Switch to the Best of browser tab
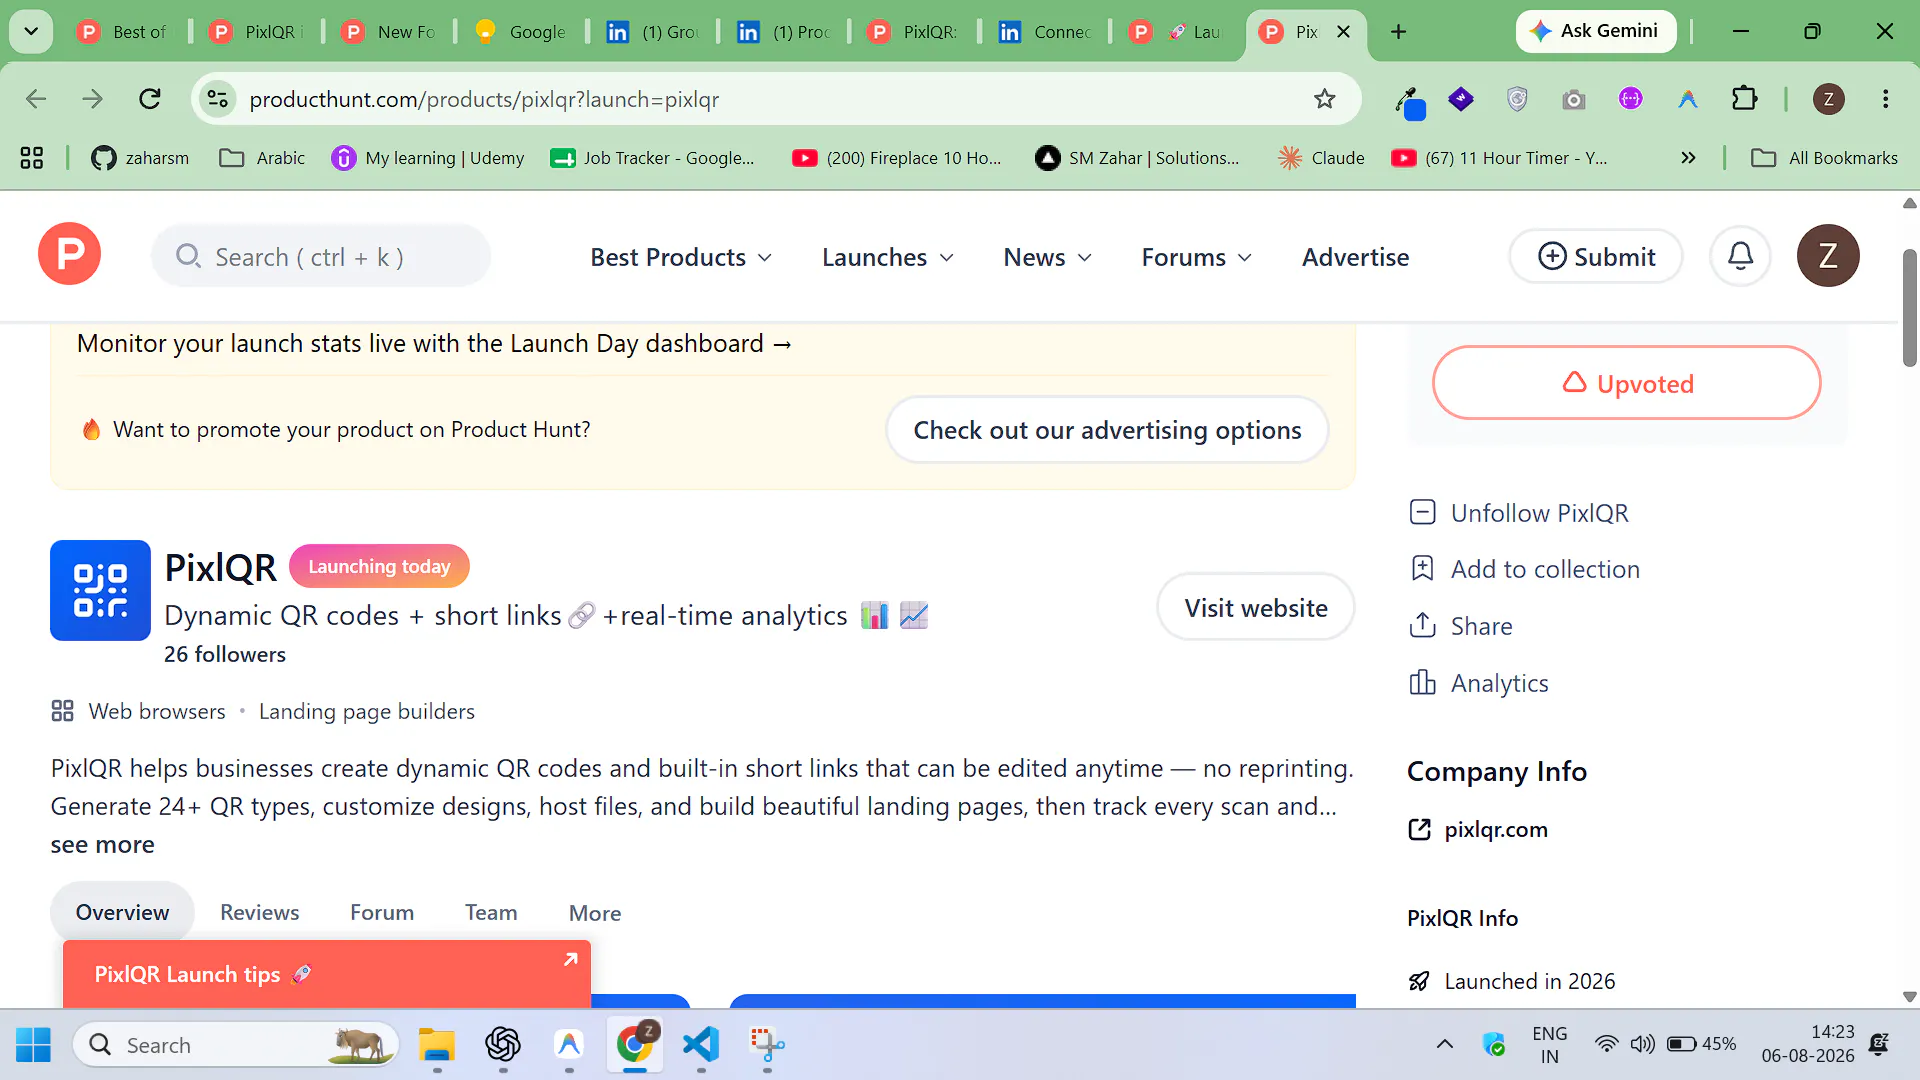This screenshot has width=1920, height=1080. (x=124, y=32)
